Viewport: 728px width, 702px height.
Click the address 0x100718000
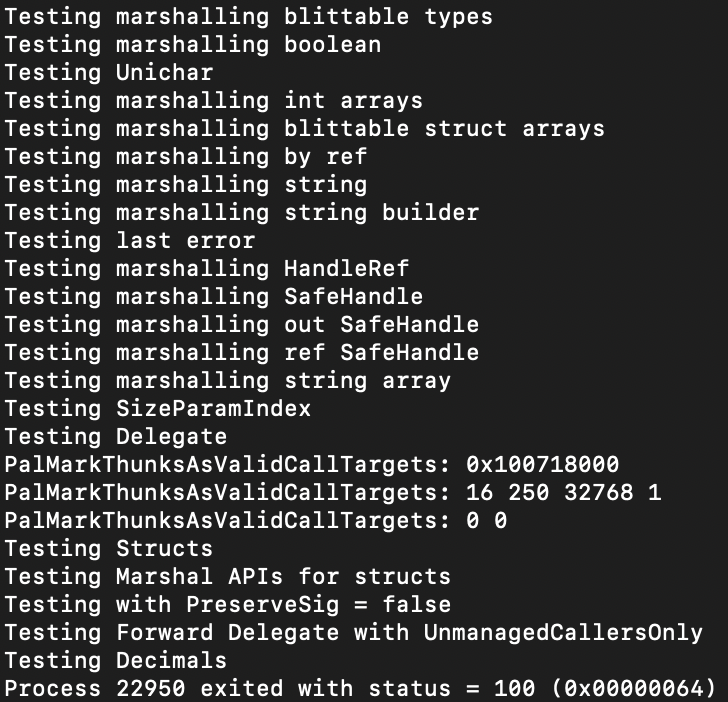click(x=542, y=465)
